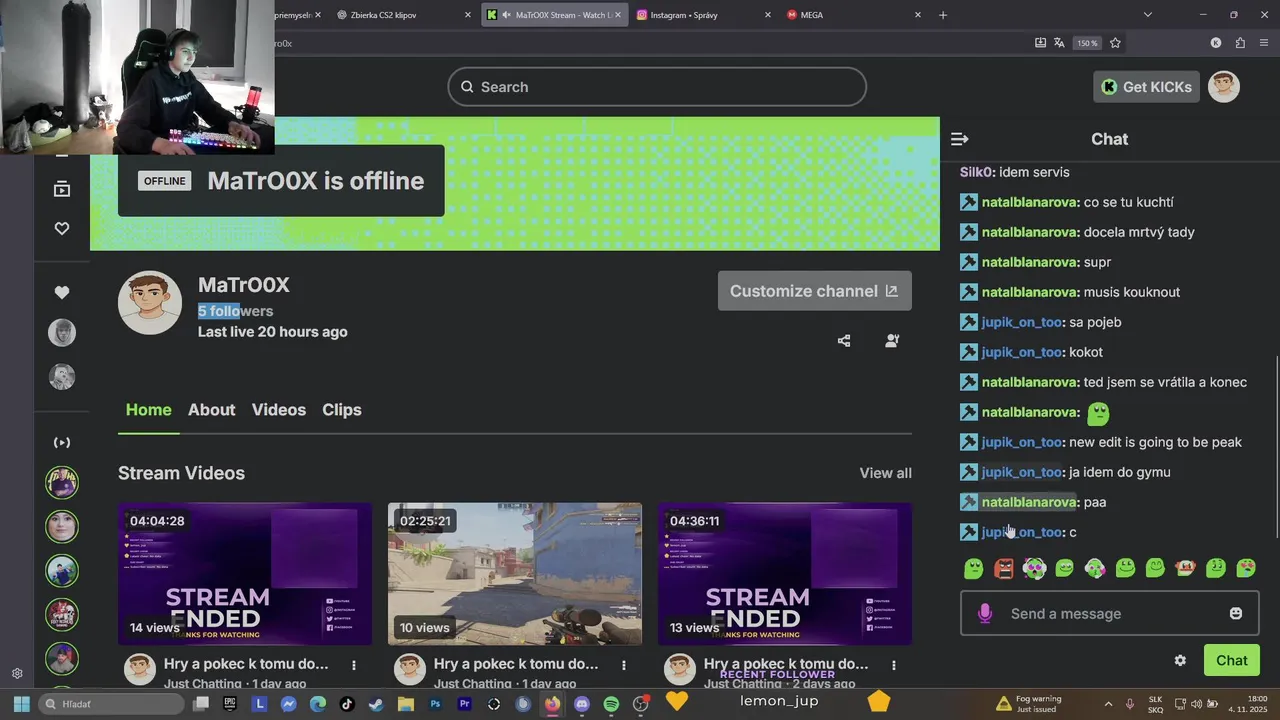
Task: Insert the first neutral green emote
Action: click(x=974, y=568)
